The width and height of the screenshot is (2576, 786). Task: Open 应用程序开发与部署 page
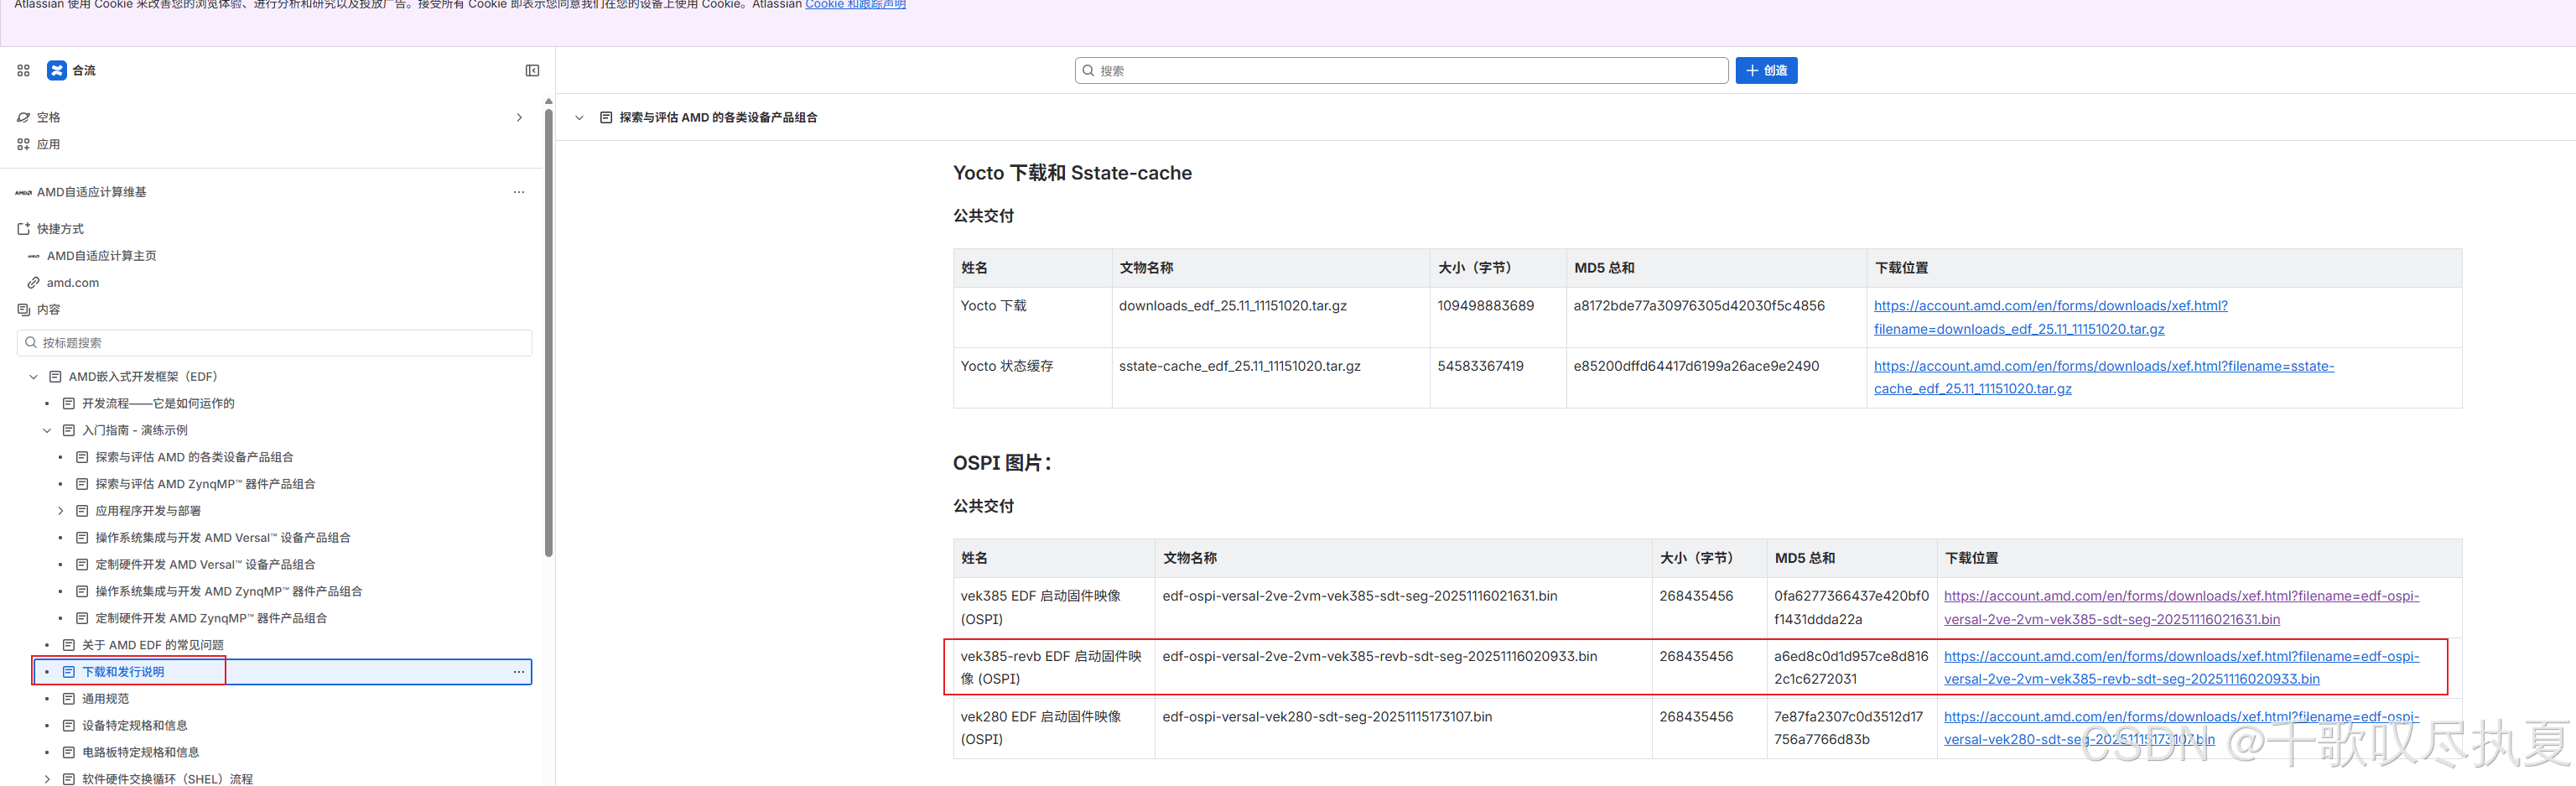[148, 511]
